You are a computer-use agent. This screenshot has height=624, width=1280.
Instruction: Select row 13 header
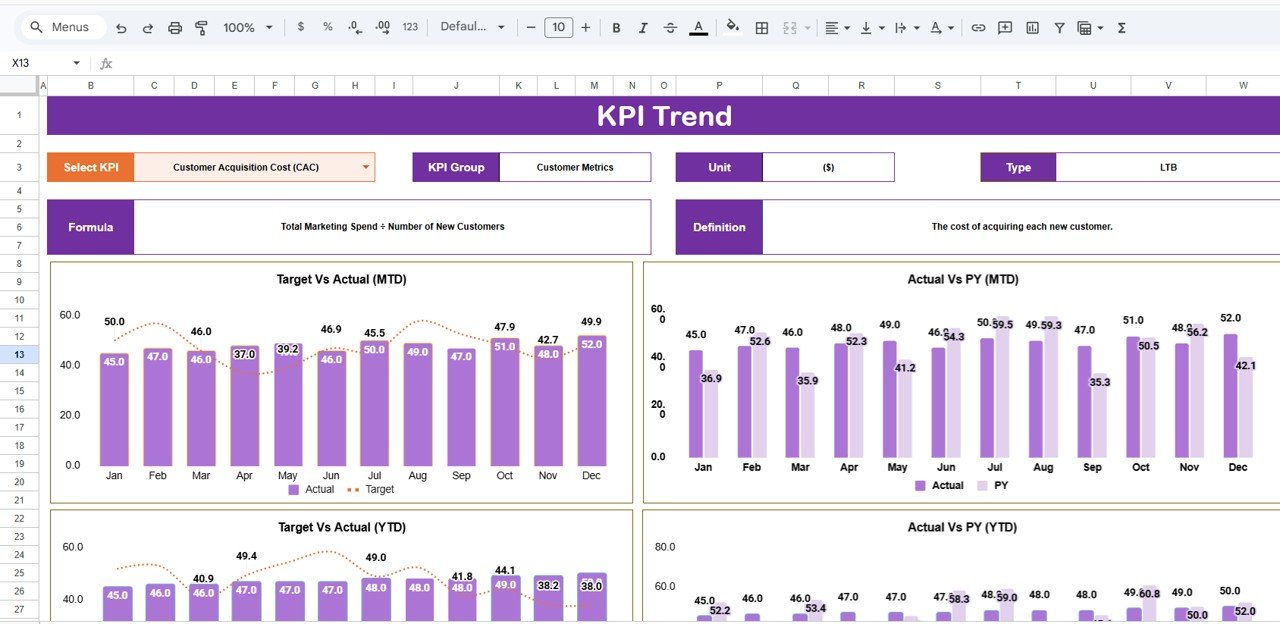tap(19, 354)
